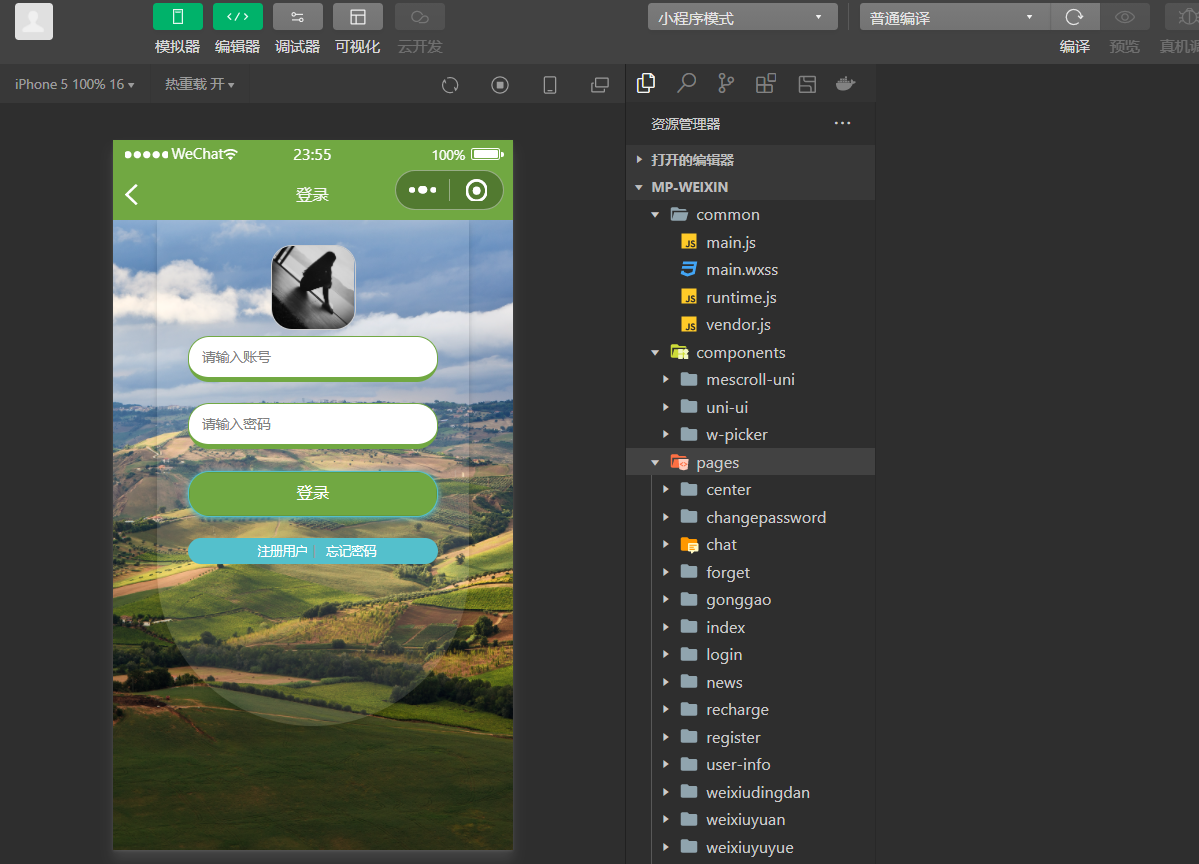Open the search icon in sidebar
1199x864 pixels.
(686, 84)
